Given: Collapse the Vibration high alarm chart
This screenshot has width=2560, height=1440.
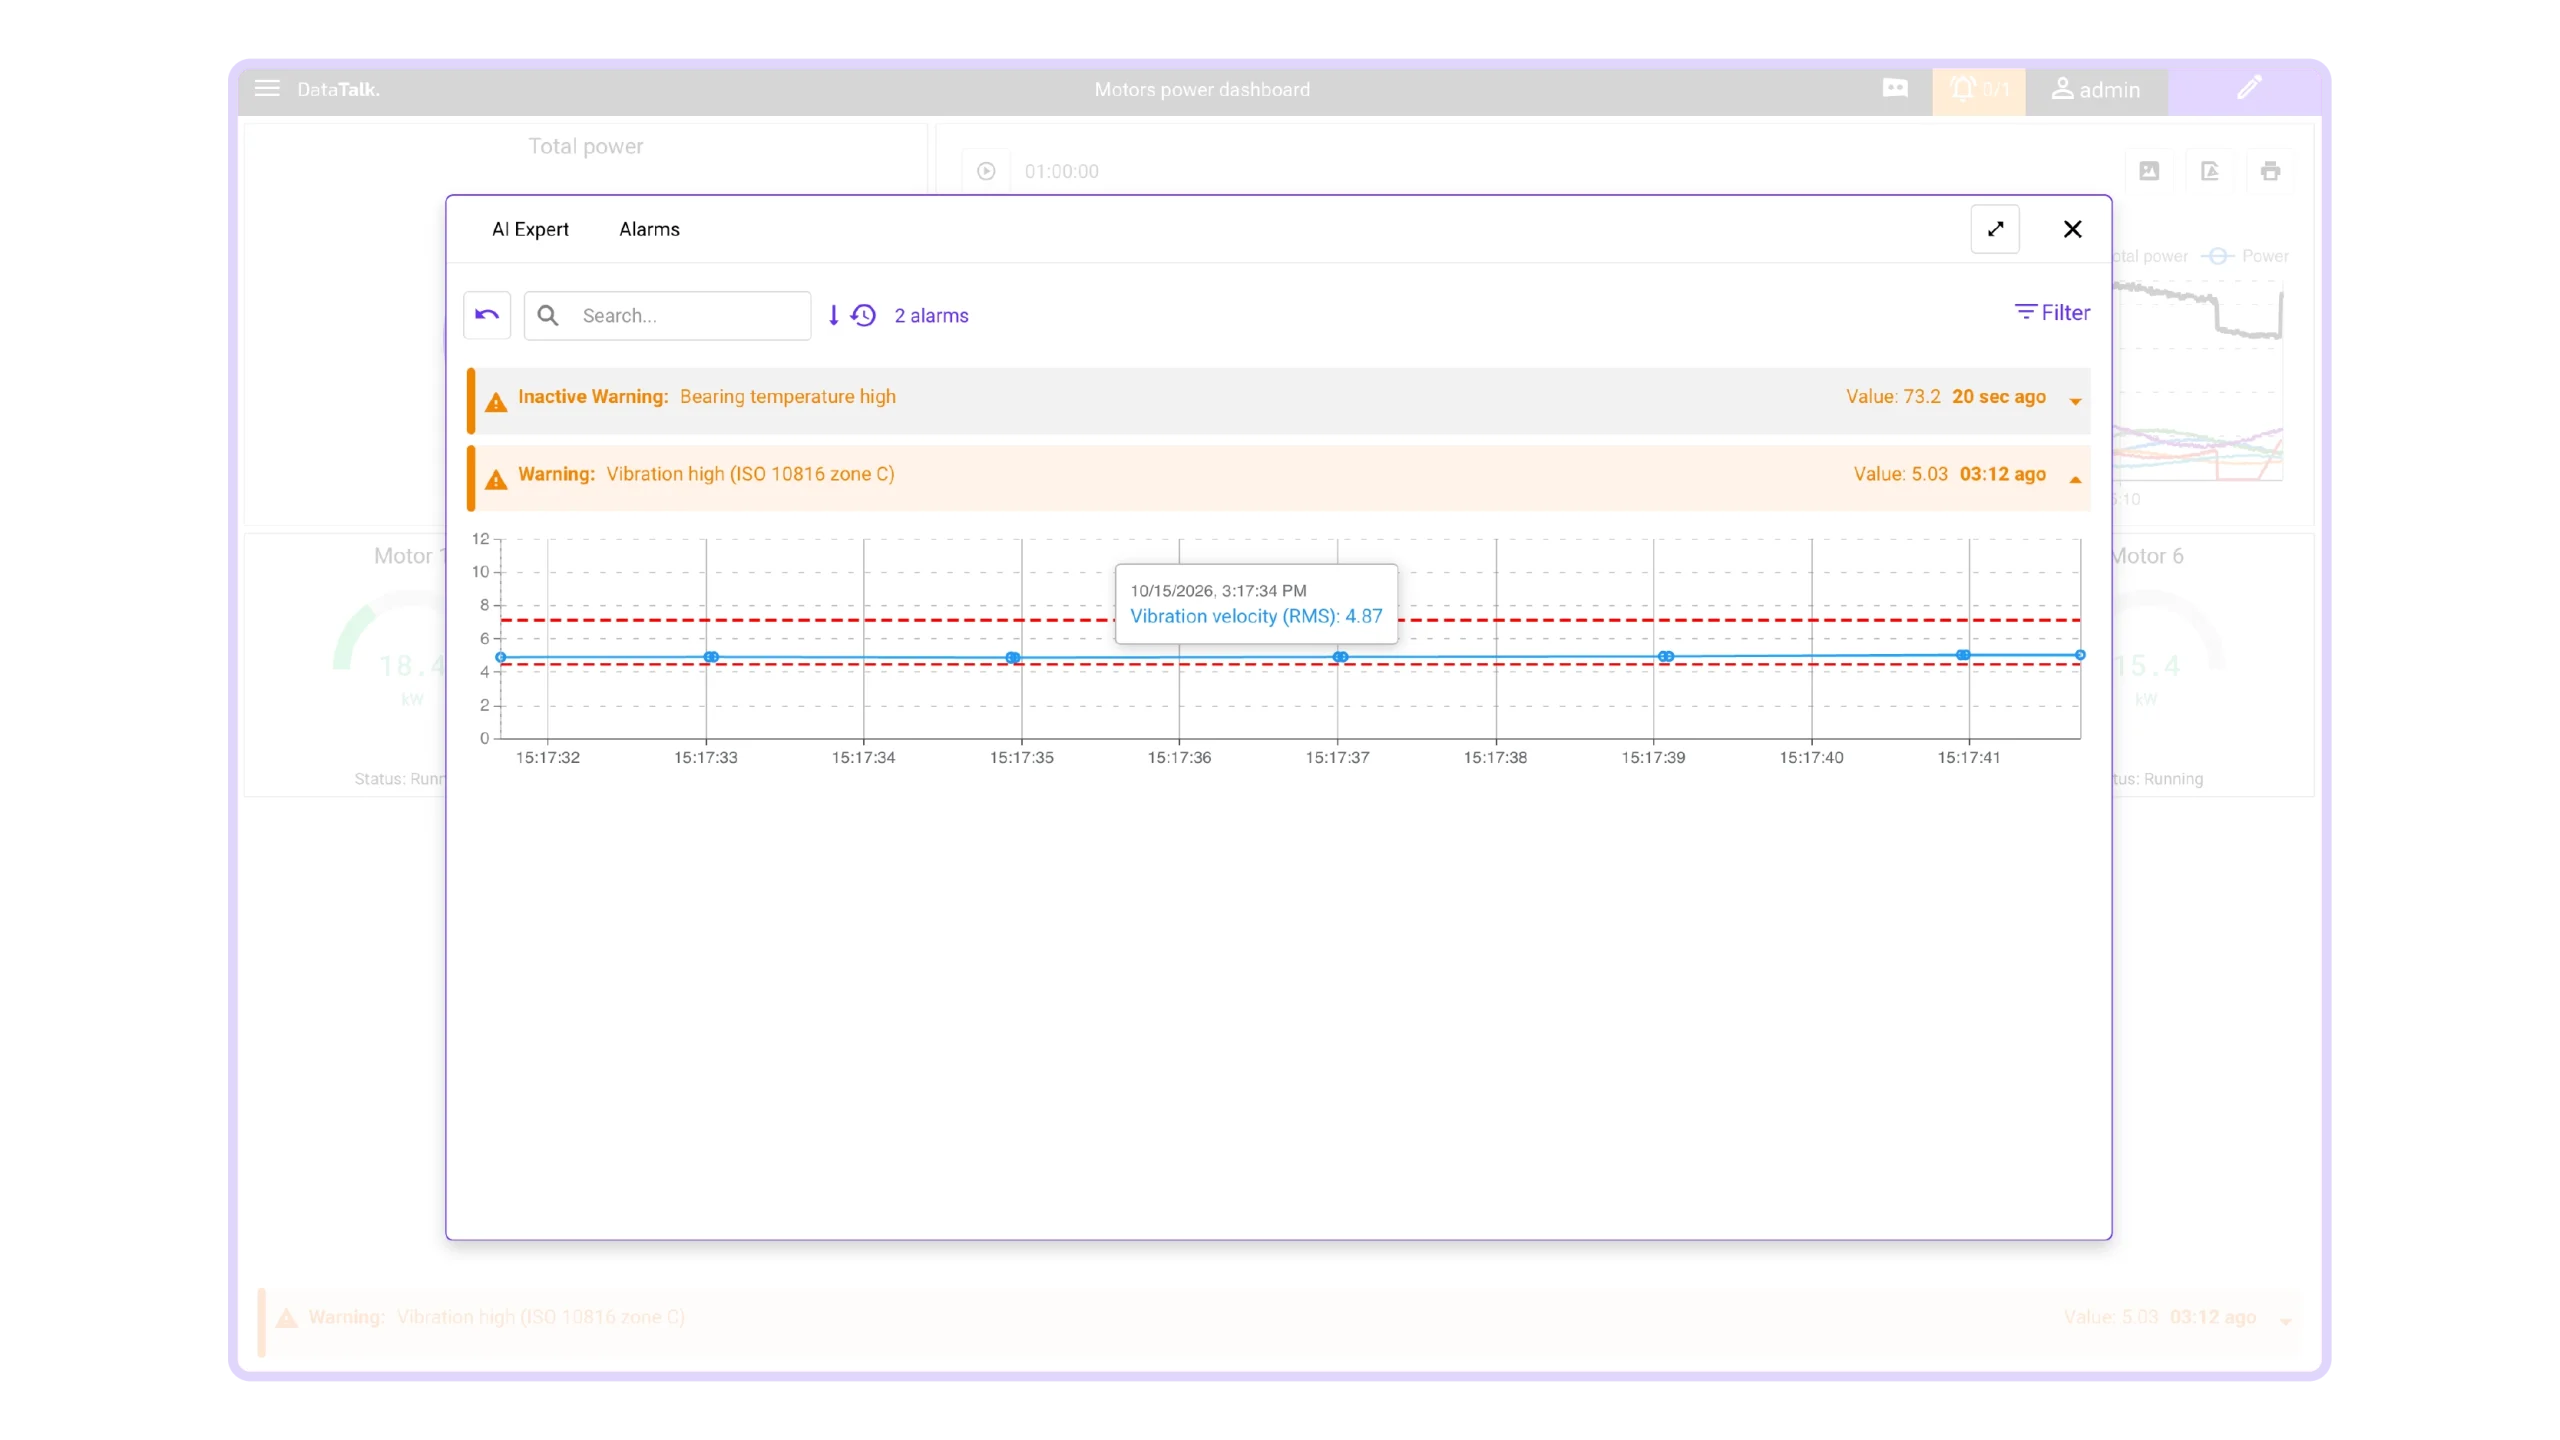Looking at the screenshot, I should pos(2075,479).
